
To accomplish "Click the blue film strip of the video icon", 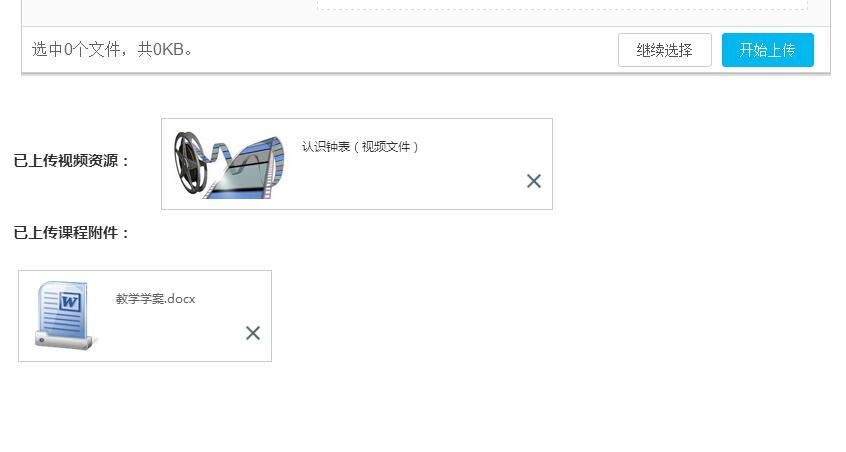I will 249,168.
